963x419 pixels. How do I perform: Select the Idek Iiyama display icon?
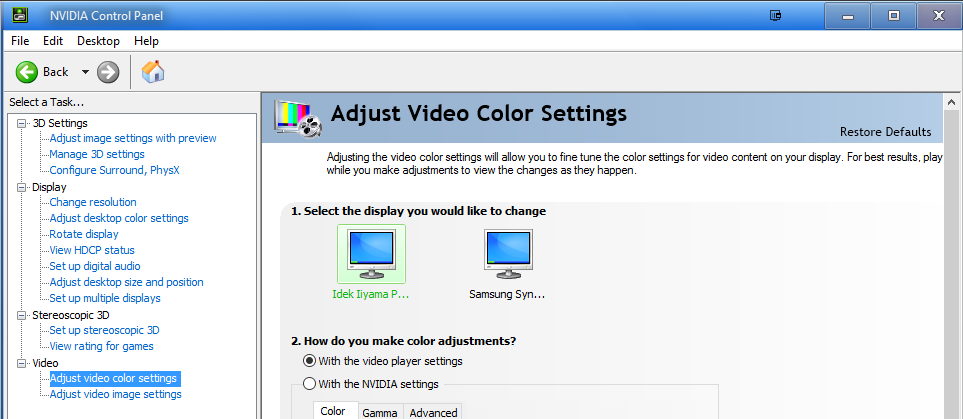[x=371, y=254]
